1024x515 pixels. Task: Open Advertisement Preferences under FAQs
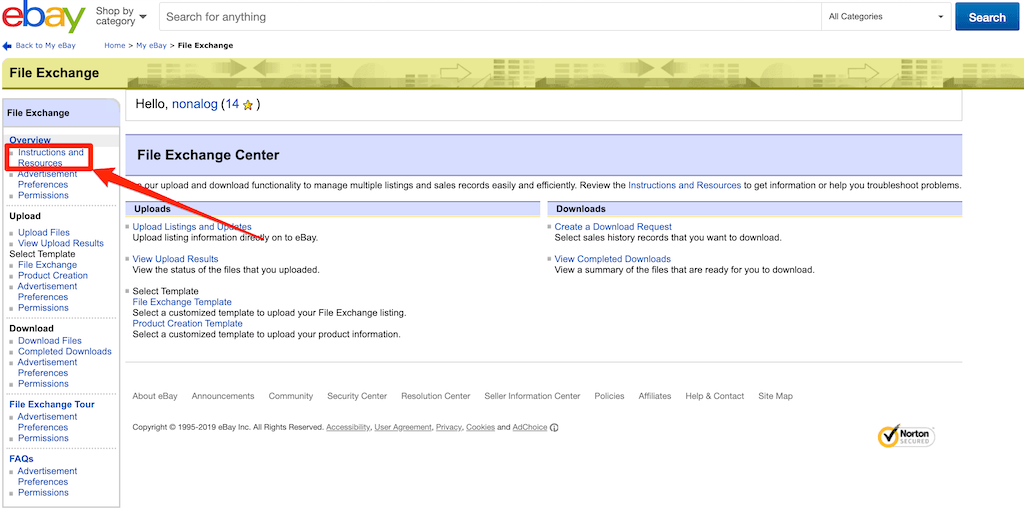point(47,476)
